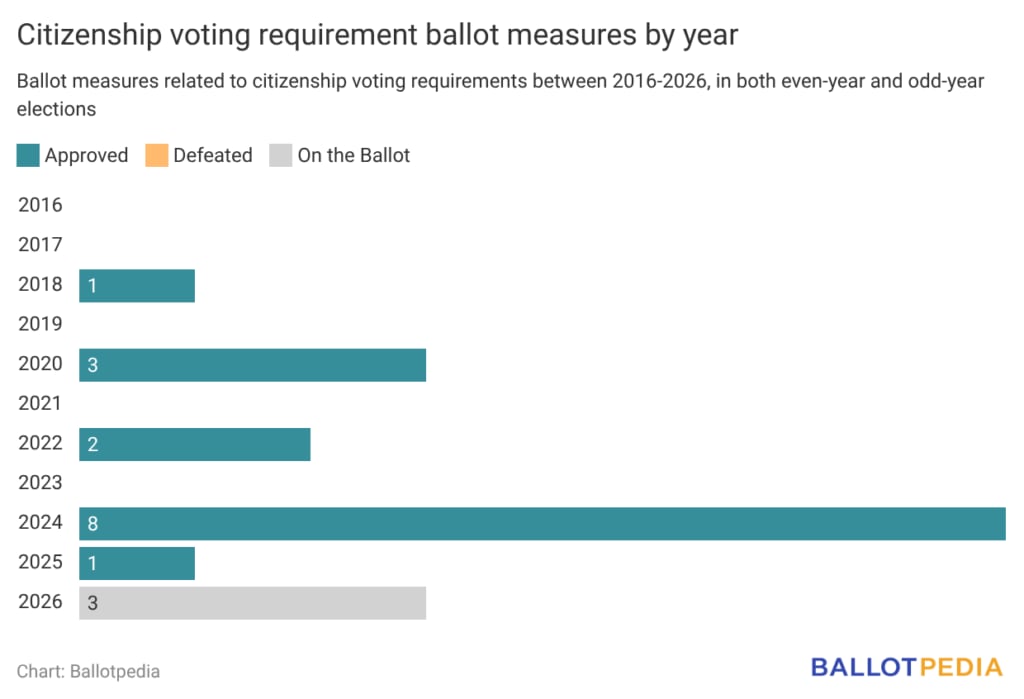Click the 2016 year label
This screenshot has width=1024, height=699.
tap(40, 205)
